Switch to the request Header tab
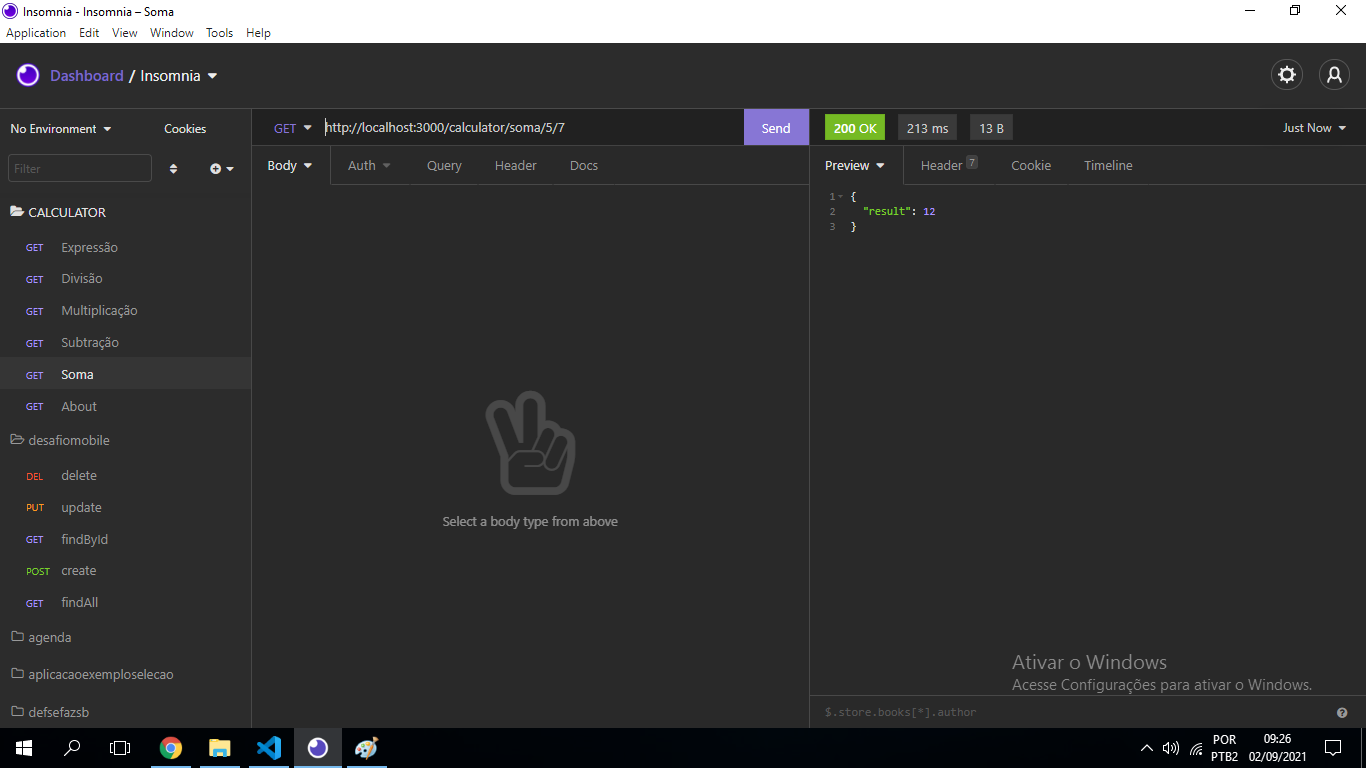This screenshot has height=768, width=1366. point(515,166)
